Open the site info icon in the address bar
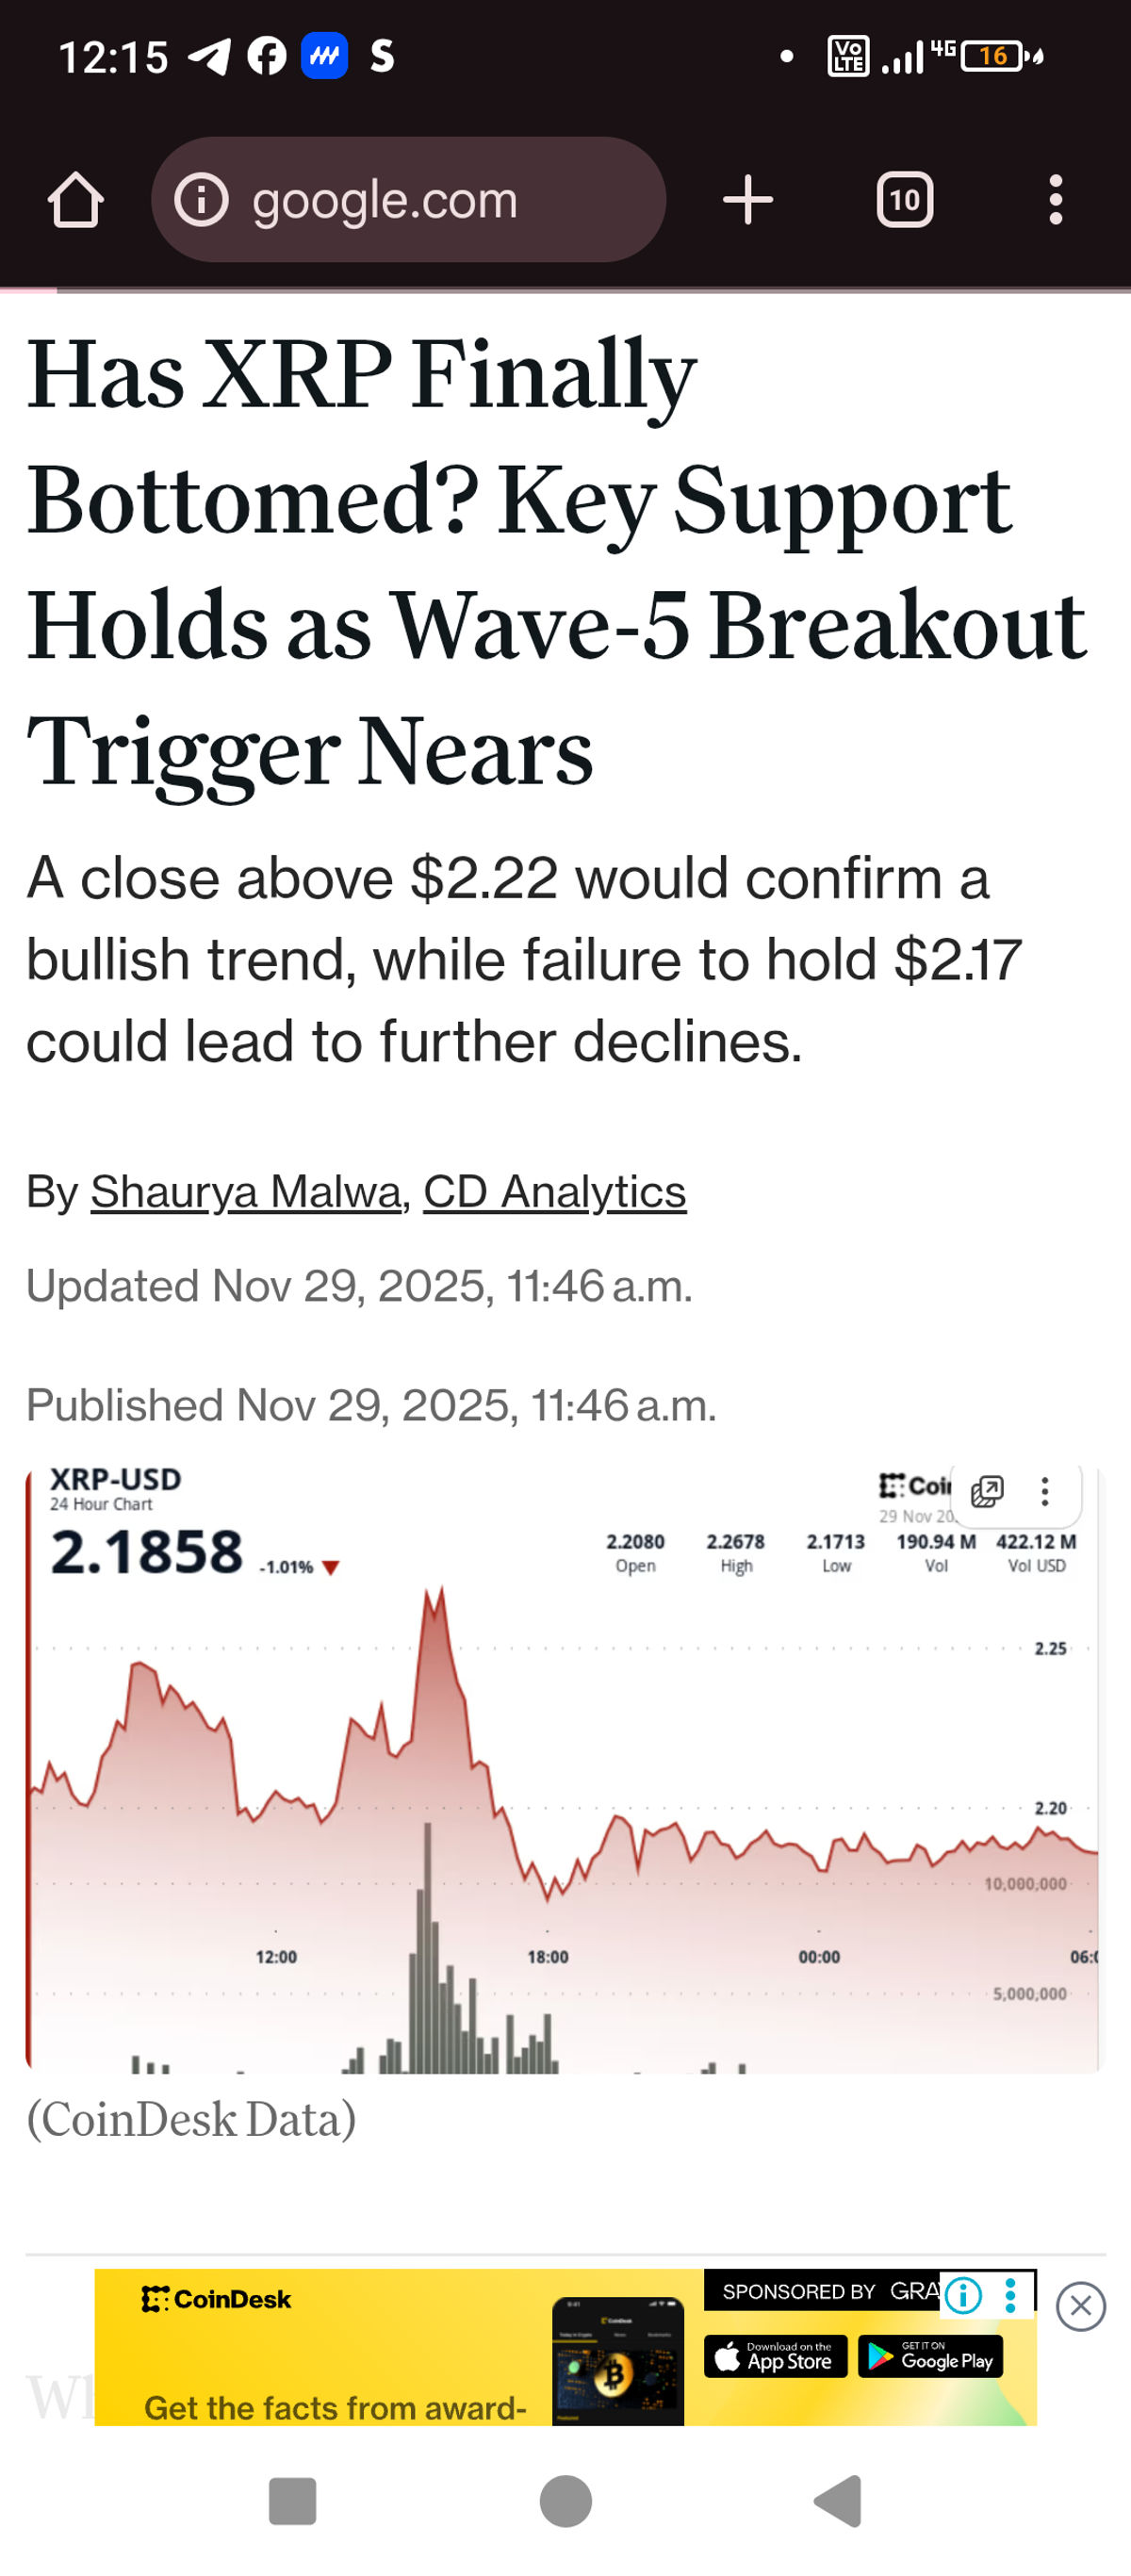This screenshot has height=2576, width=1131. [x=201, y=200]
